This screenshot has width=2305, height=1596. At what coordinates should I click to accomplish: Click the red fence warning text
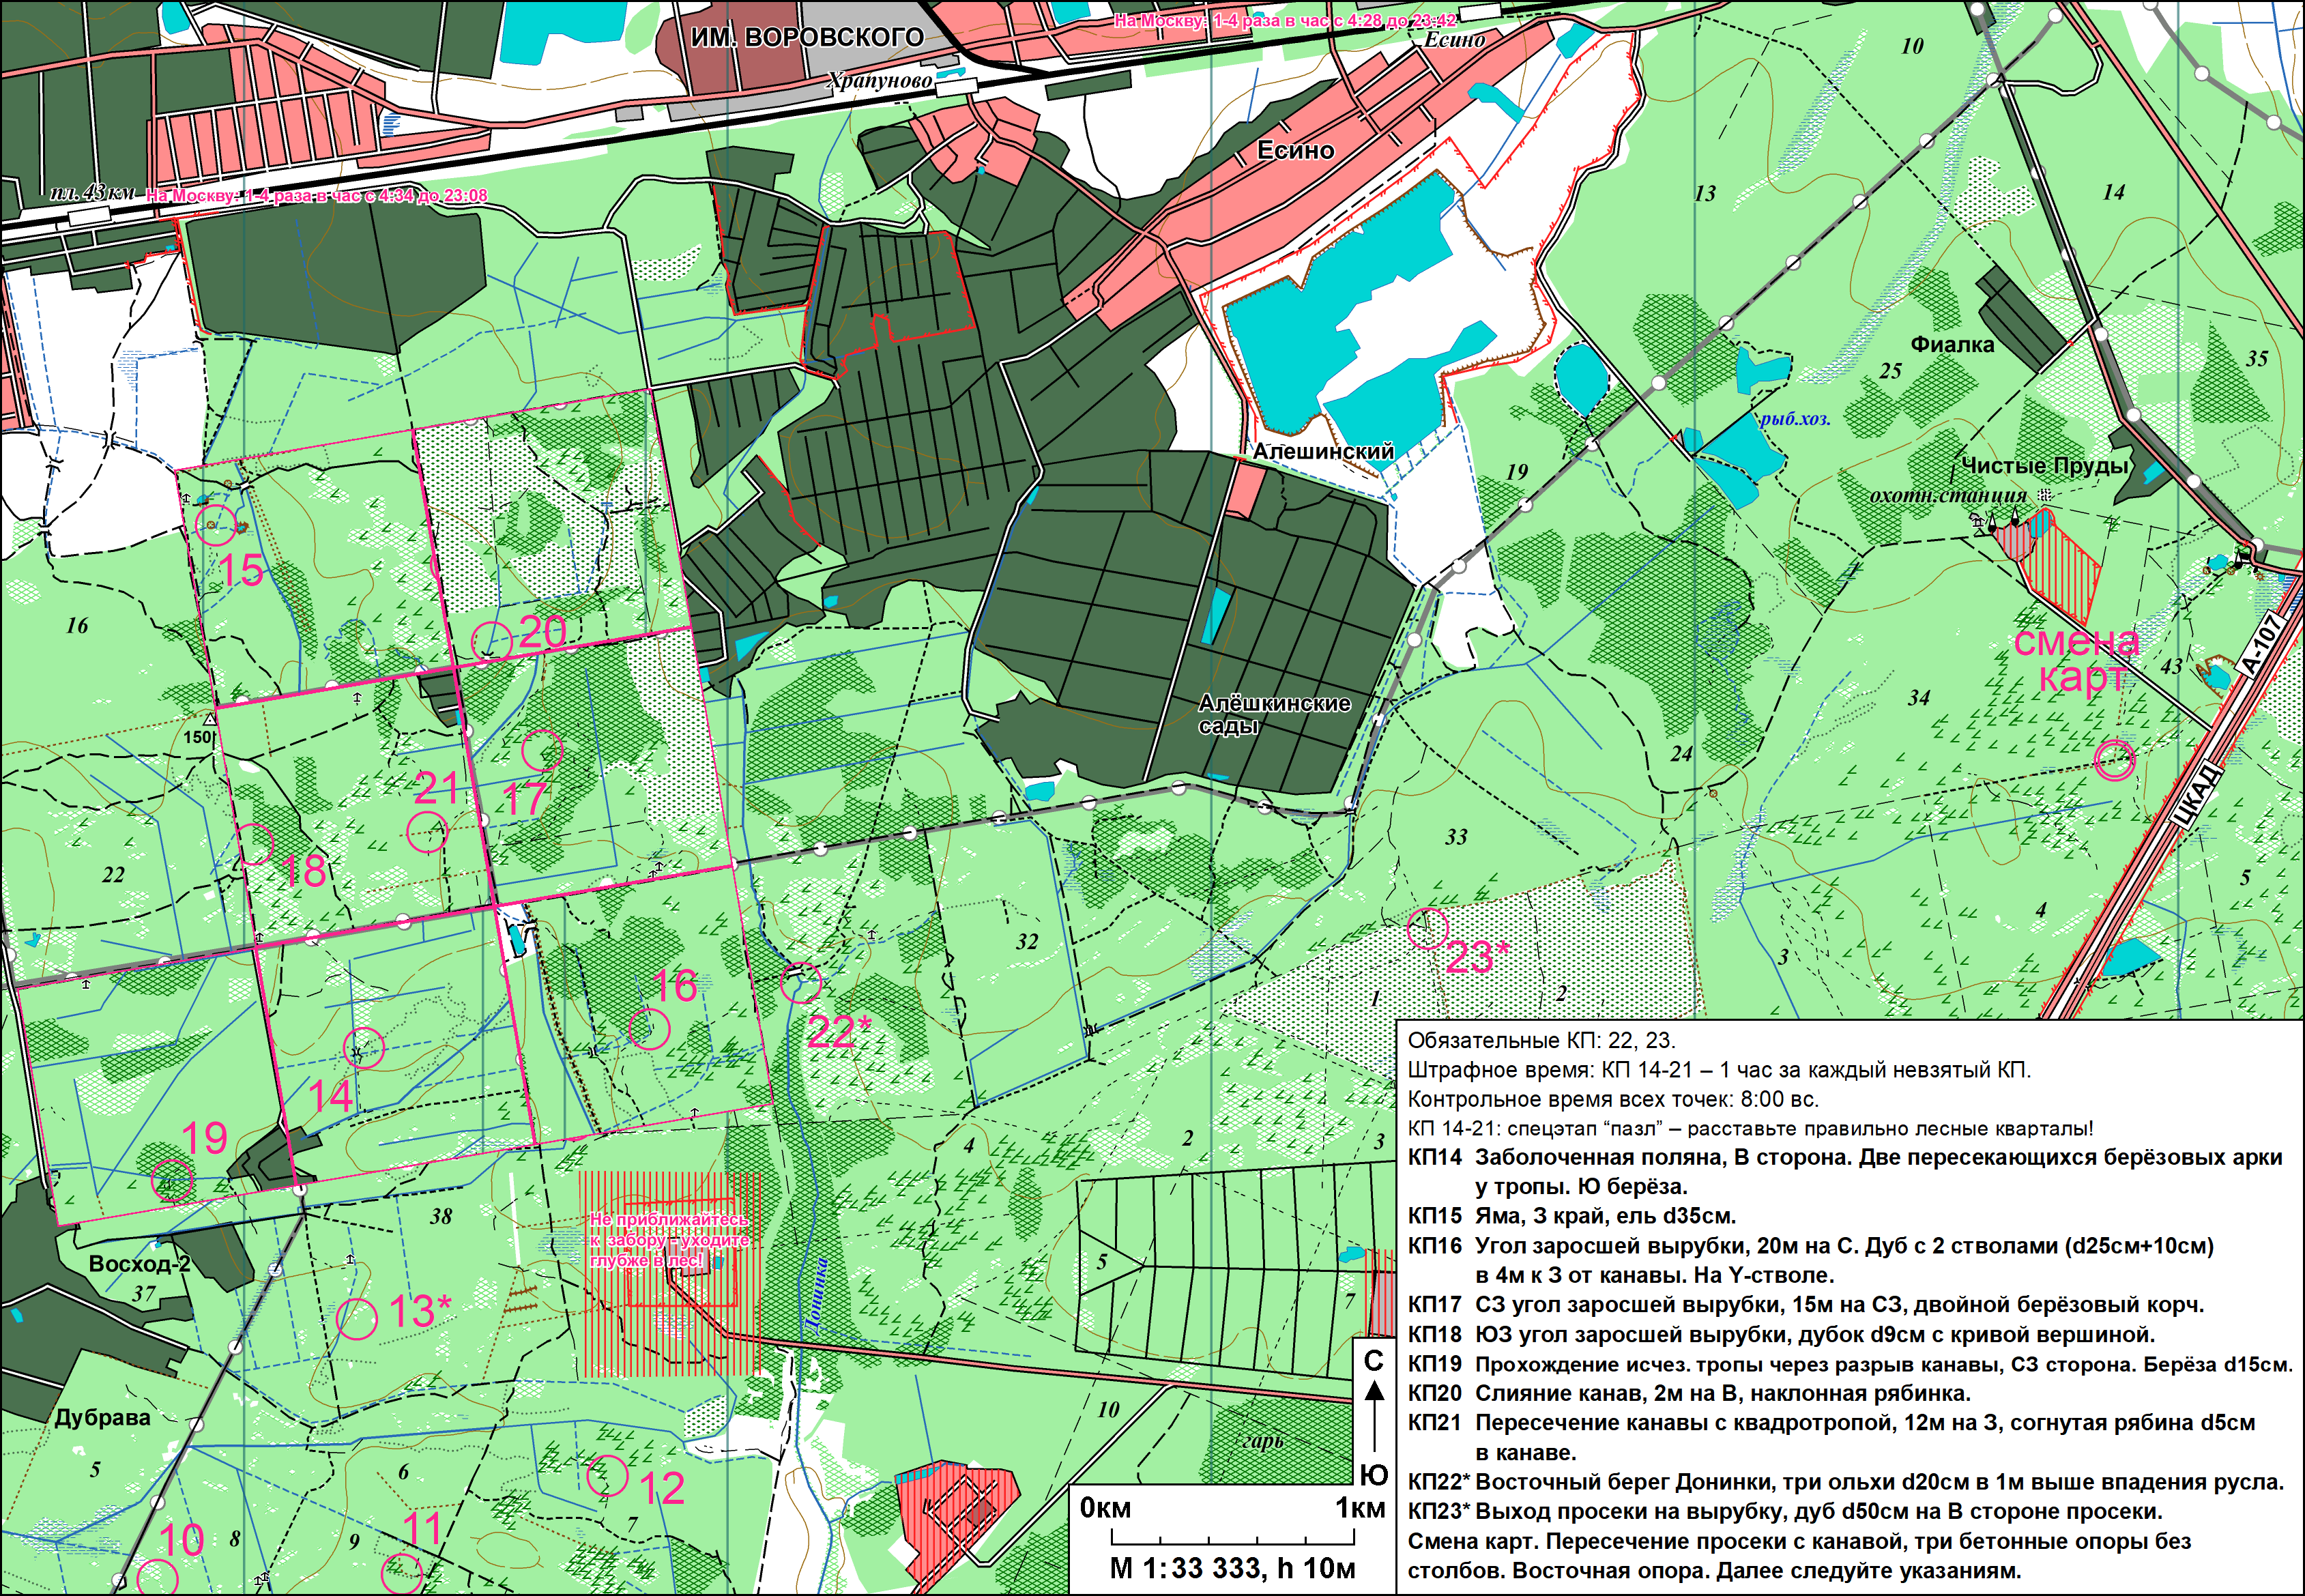pos(669,1240)
